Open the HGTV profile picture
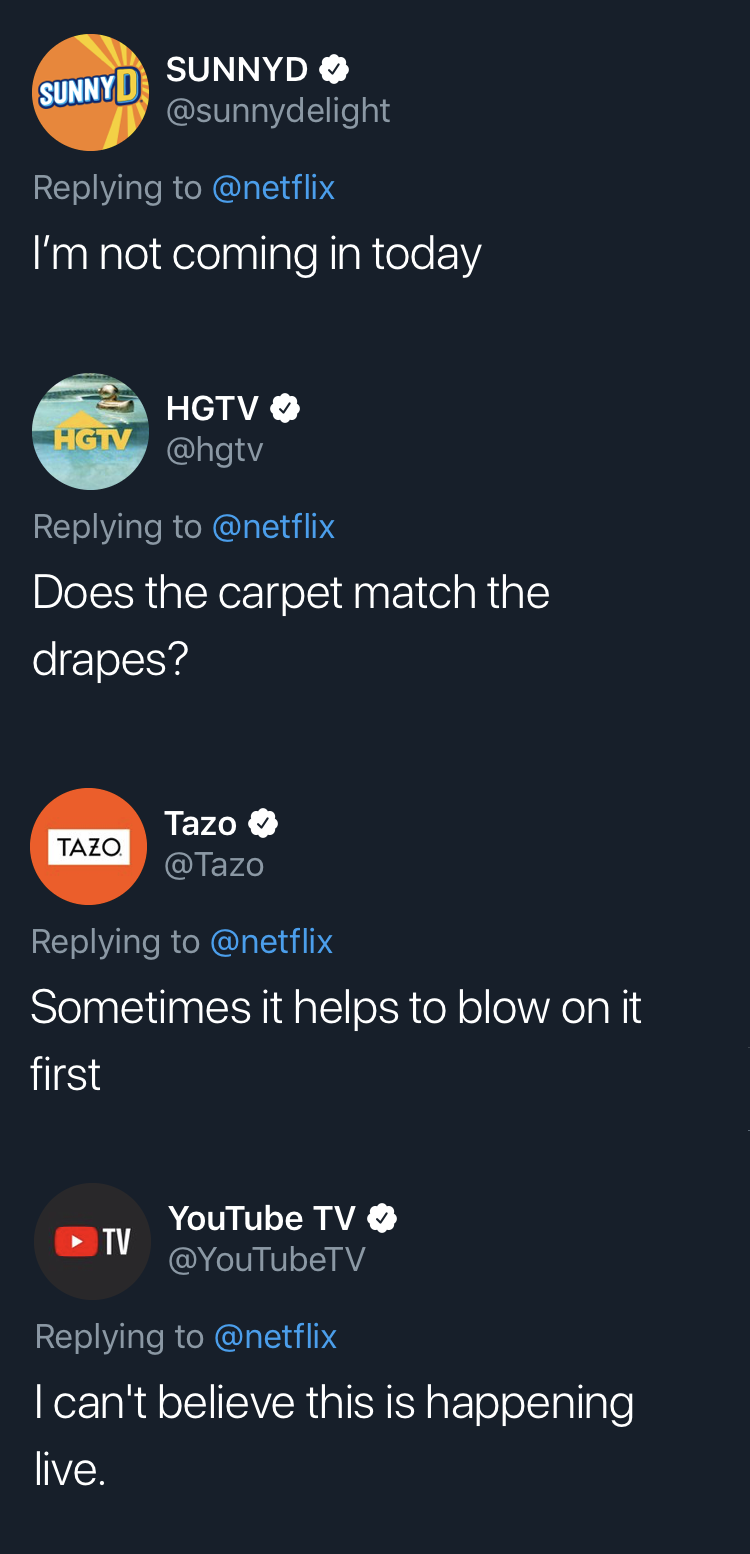This screenshot has height=1554, width=750. [91, 432]
